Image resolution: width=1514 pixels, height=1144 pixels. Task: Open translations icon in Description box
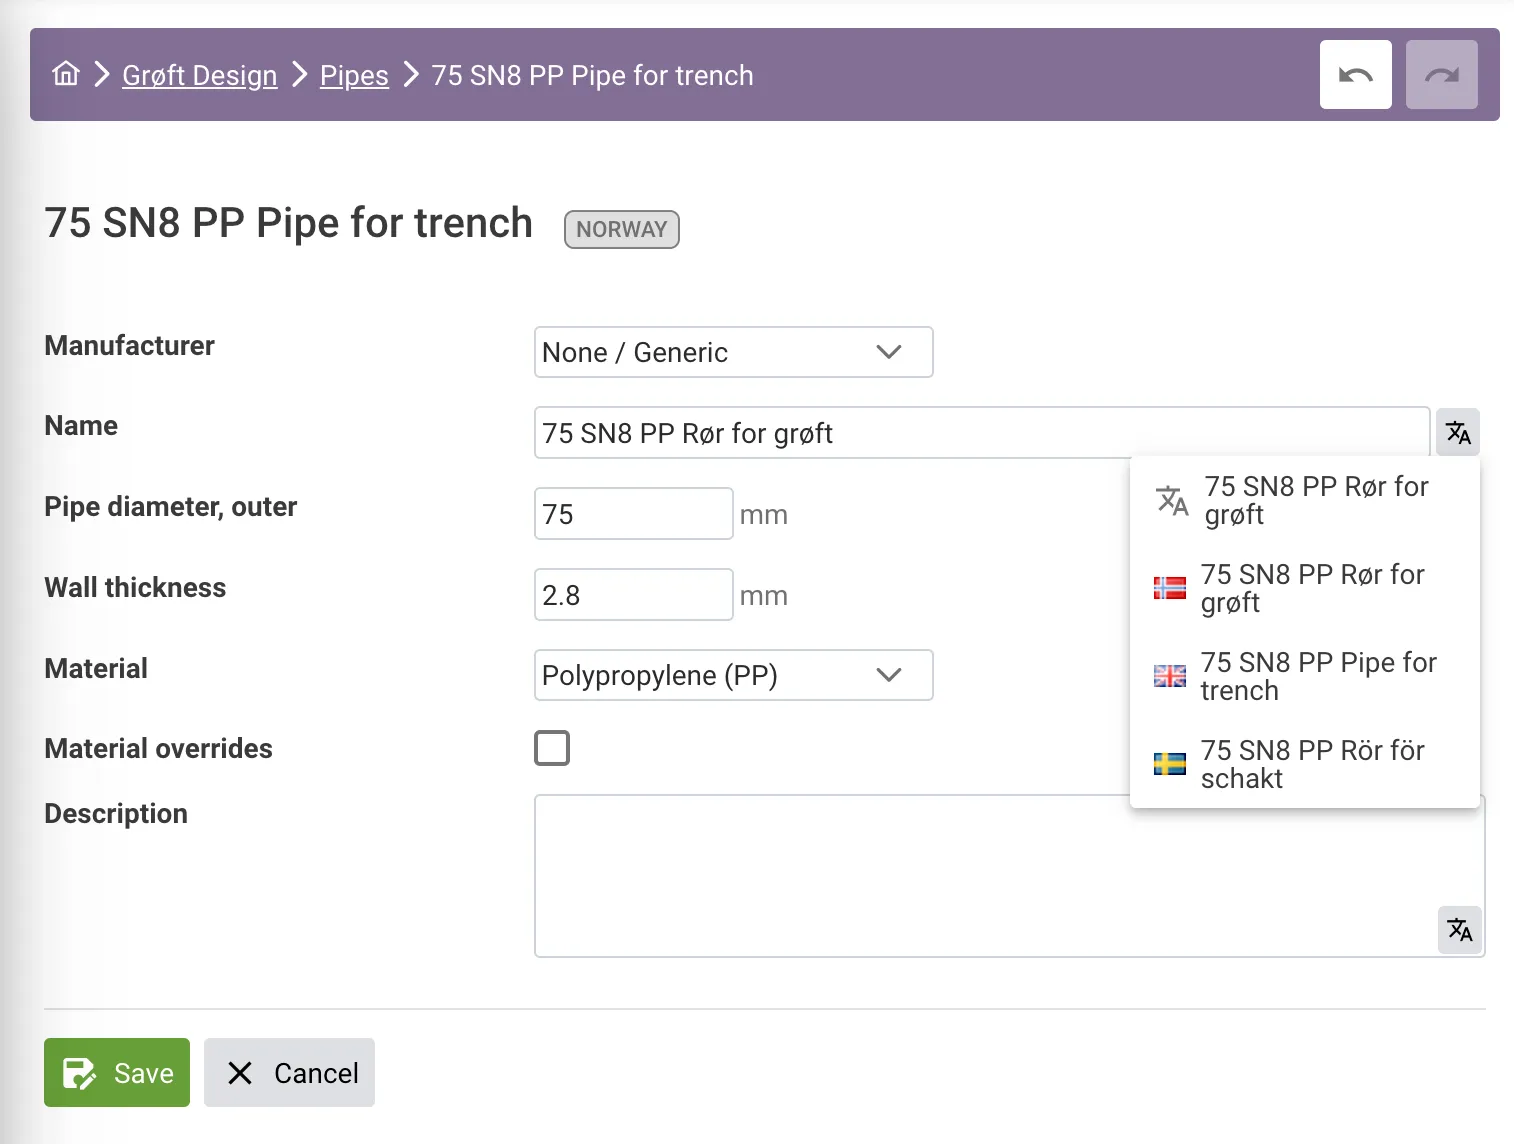tap(1459, 930)
